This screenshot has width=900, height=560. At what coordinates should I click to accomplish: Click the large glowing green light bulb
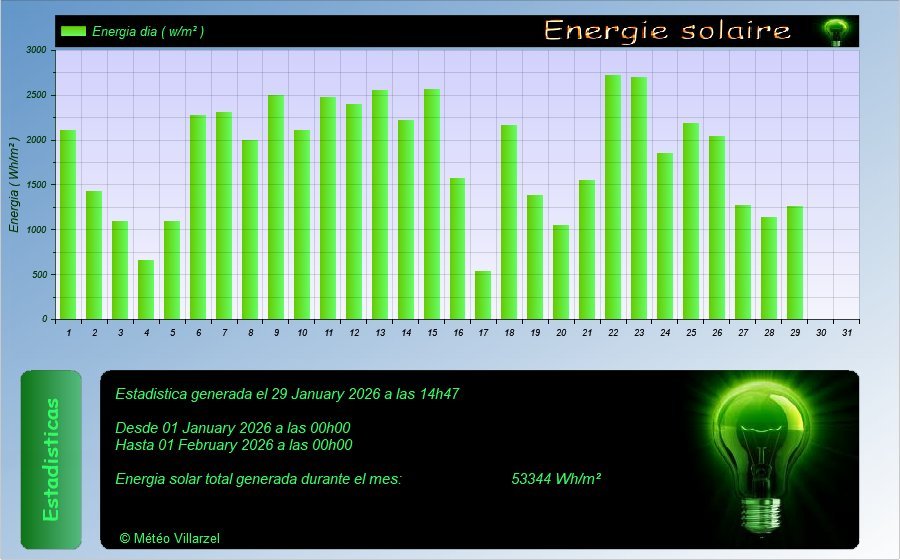pos(765,450)
